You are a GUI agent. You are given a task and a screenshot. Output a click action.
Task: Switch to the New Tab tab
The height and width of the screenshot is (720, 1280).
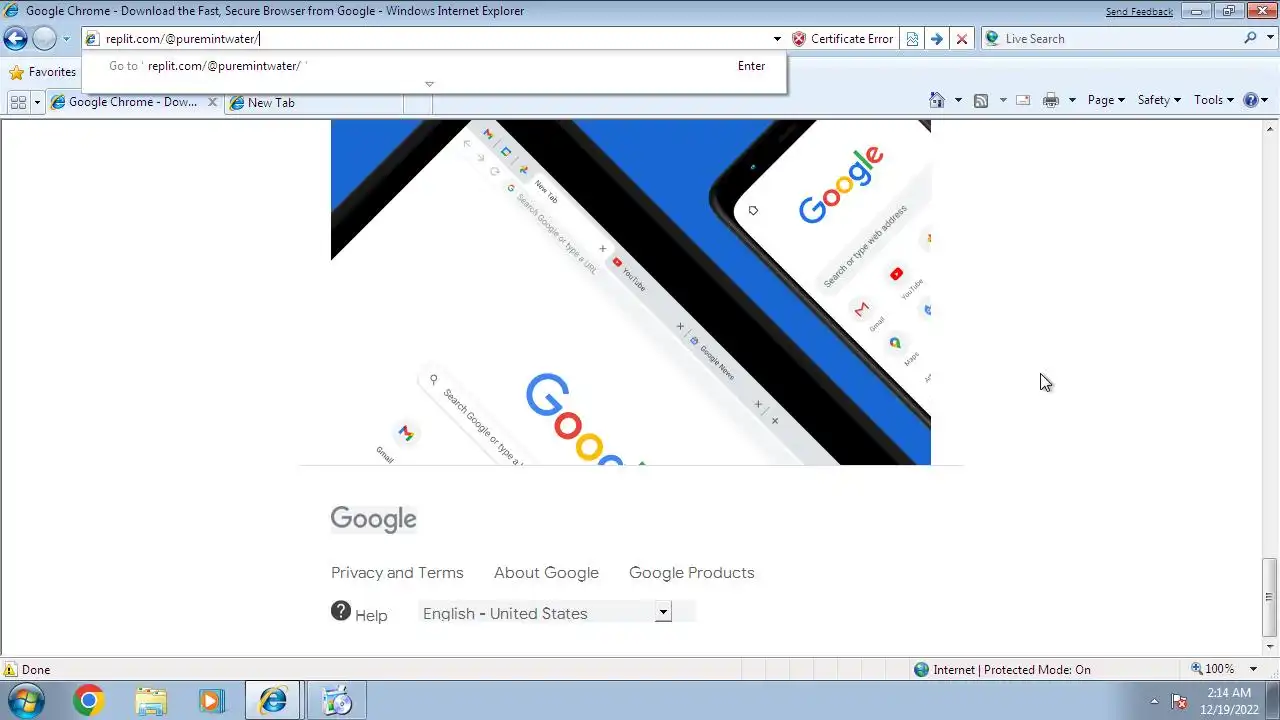pyautogui.click(x=313, y=103)
